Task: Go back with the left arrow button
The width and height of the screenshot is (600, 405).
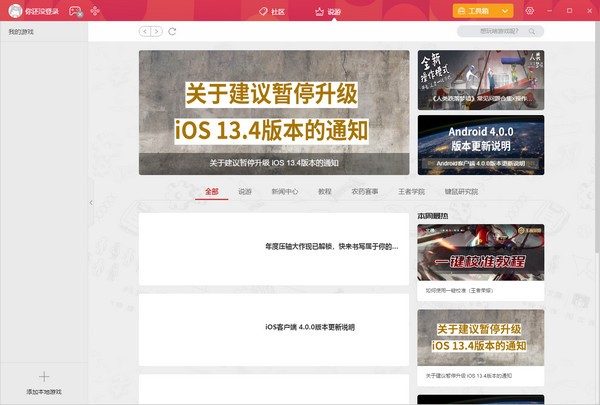Action: coord(145,31)
